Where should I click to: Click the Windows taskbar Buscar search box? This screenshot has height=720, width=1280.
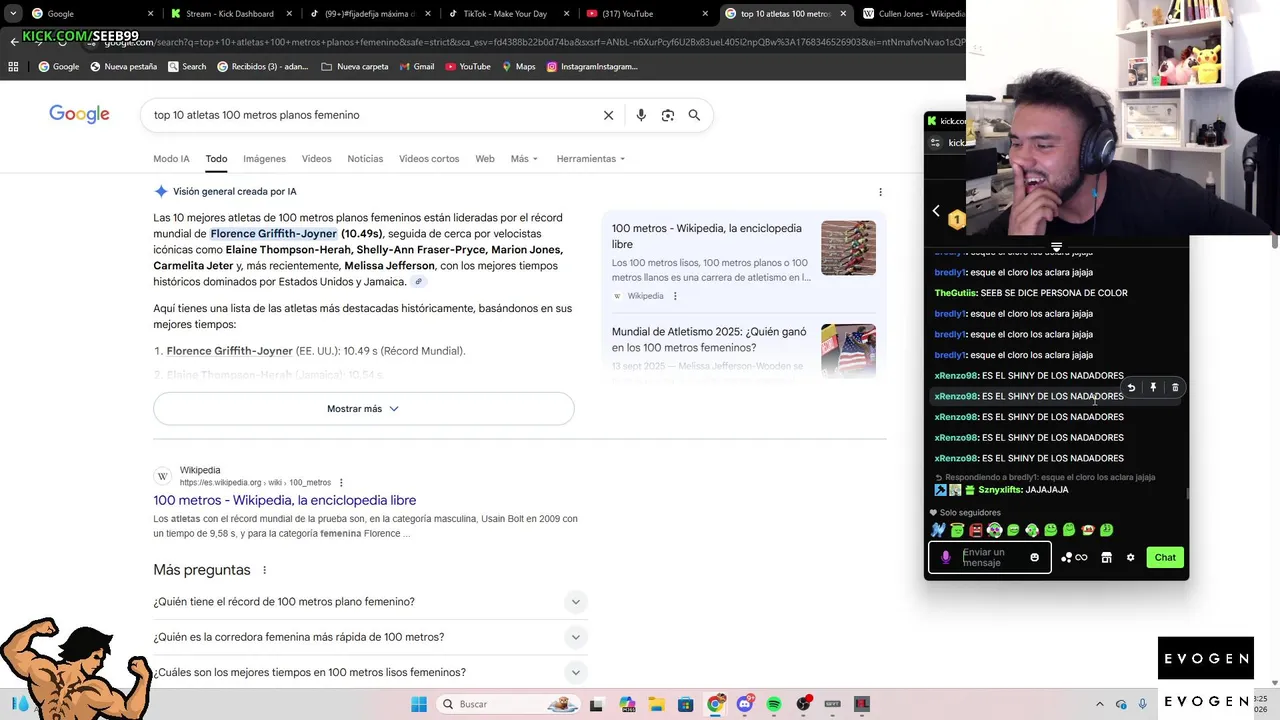pos(508,704)
